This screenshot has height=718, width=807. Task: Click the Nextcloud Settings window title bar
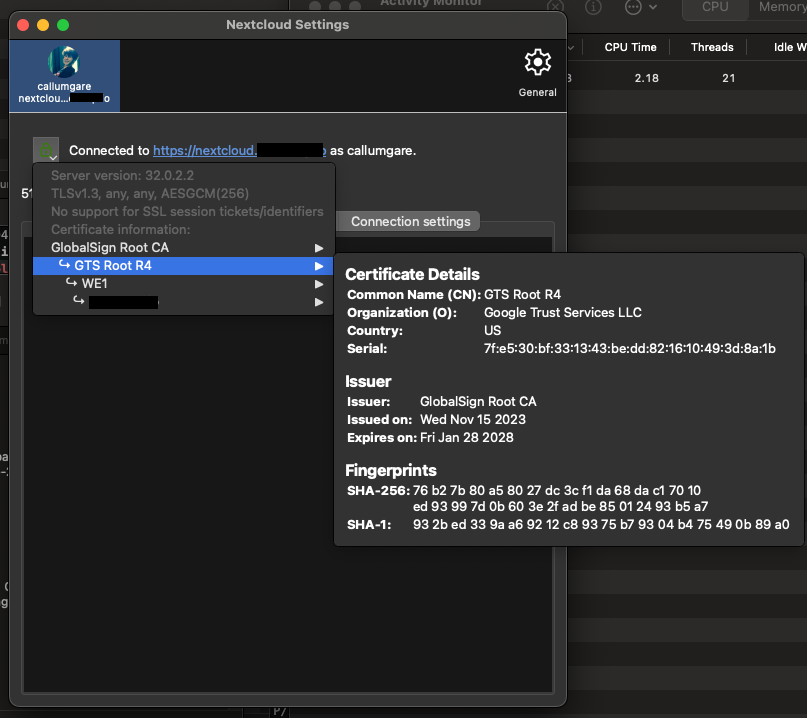[286, 24]
